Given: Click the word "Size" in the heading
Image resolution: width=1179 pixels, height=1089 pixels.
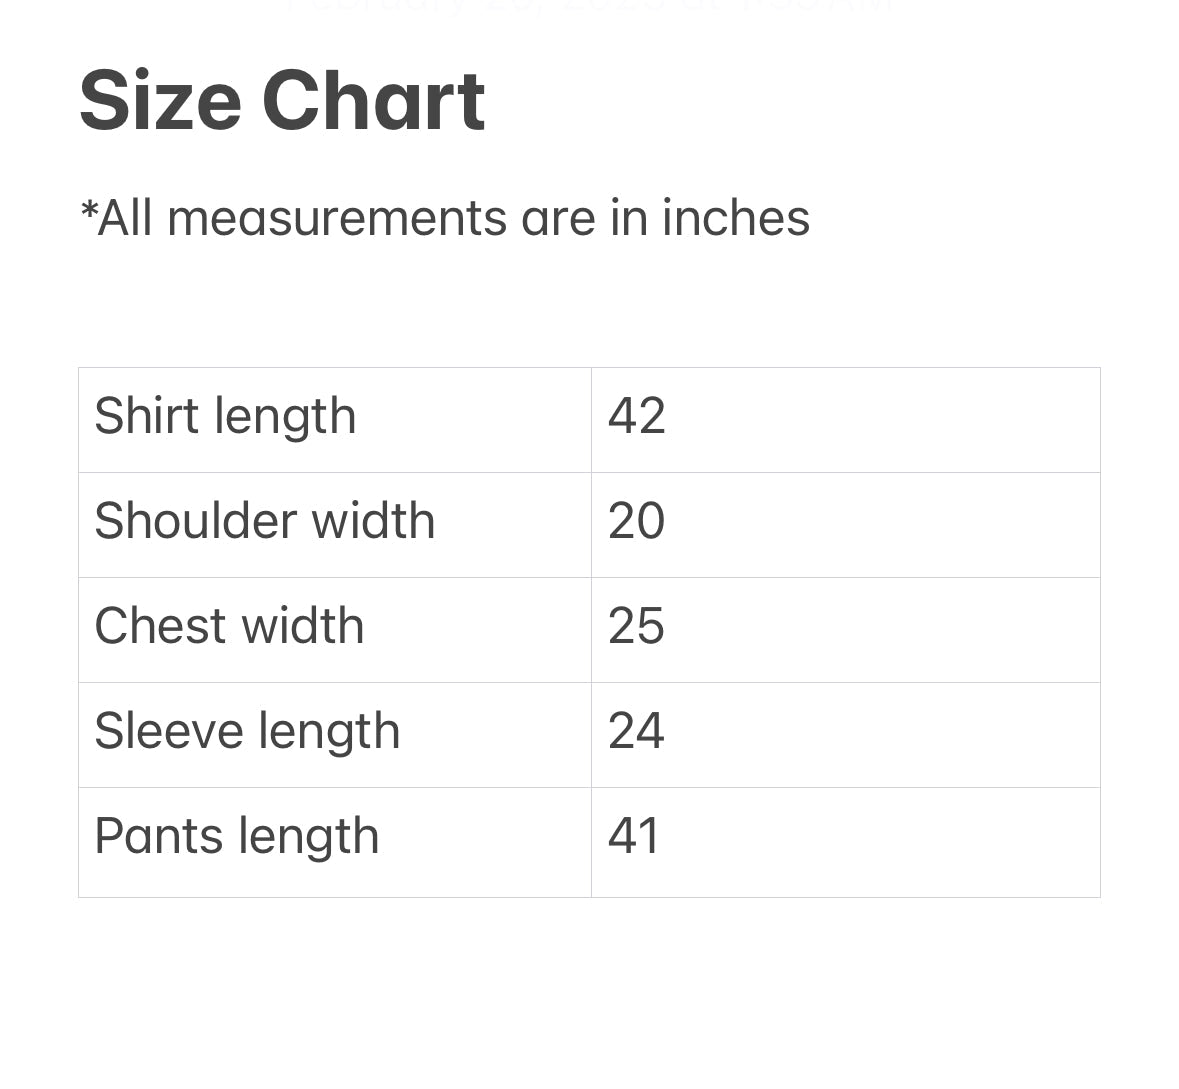Looking at the screenshot, I should click(x=160, y=101).
